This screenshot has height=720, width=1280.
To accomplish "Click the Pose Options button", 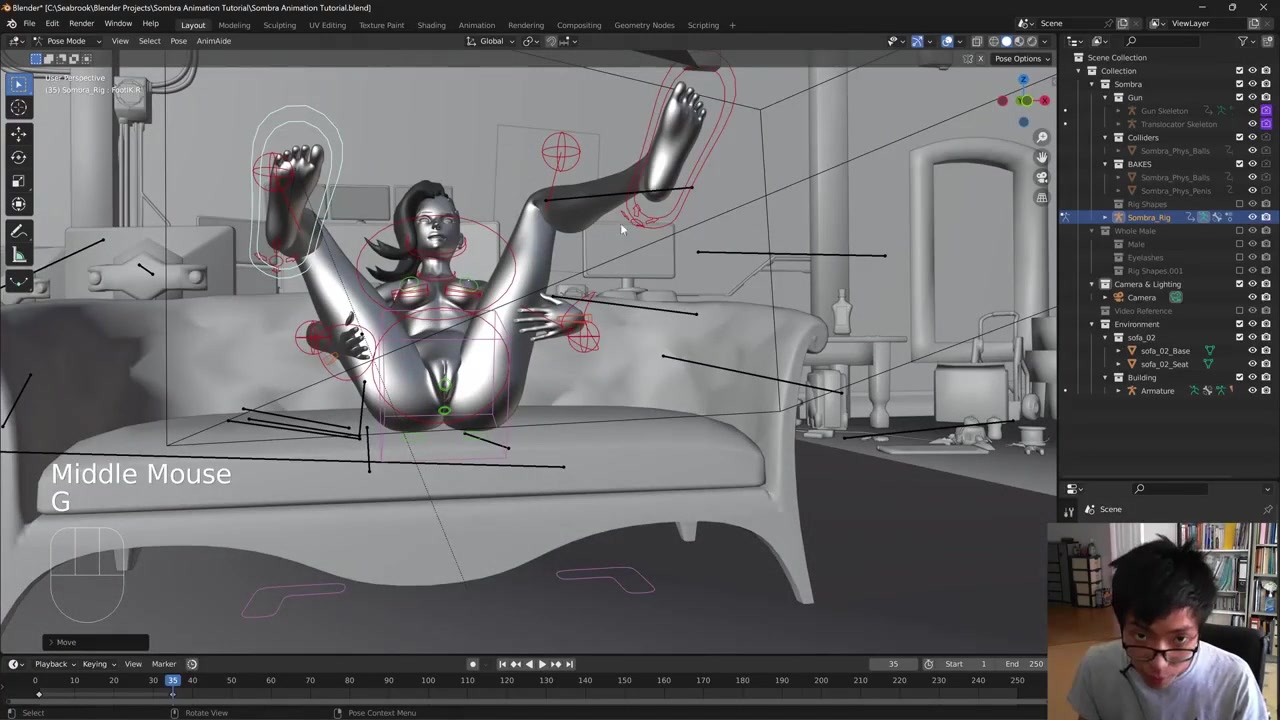I will 1022,58.
